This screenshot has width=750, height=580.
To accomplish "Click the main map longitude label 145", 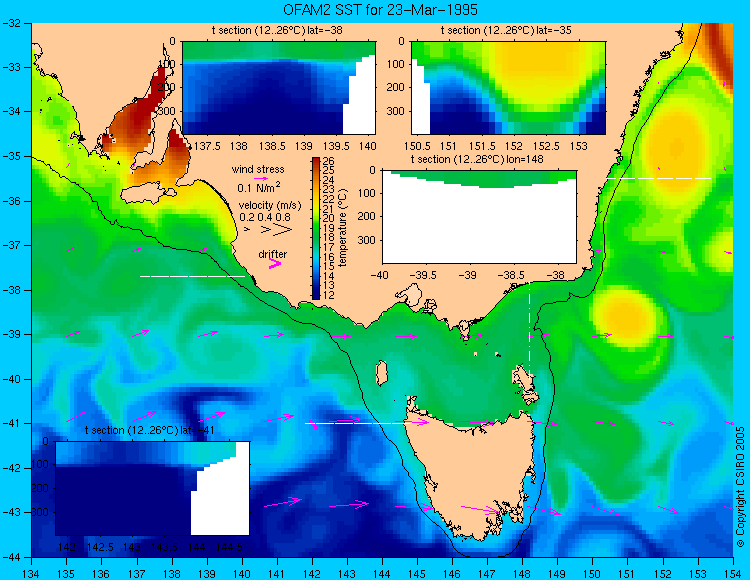I will 418,574.
